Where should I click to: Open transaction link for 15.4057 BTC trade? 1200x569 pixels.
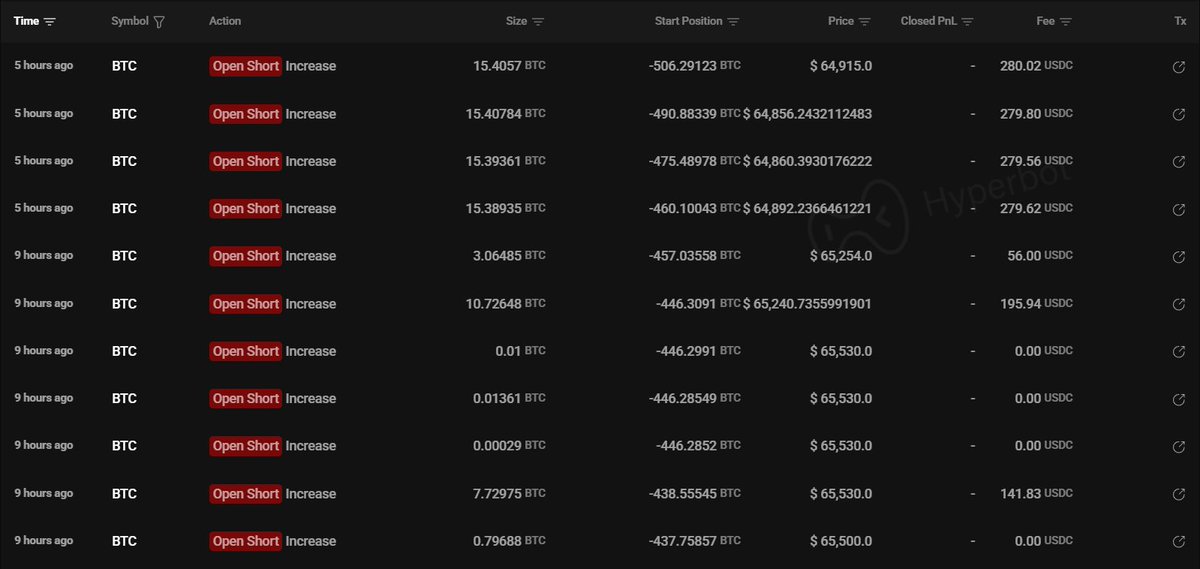1179,67
